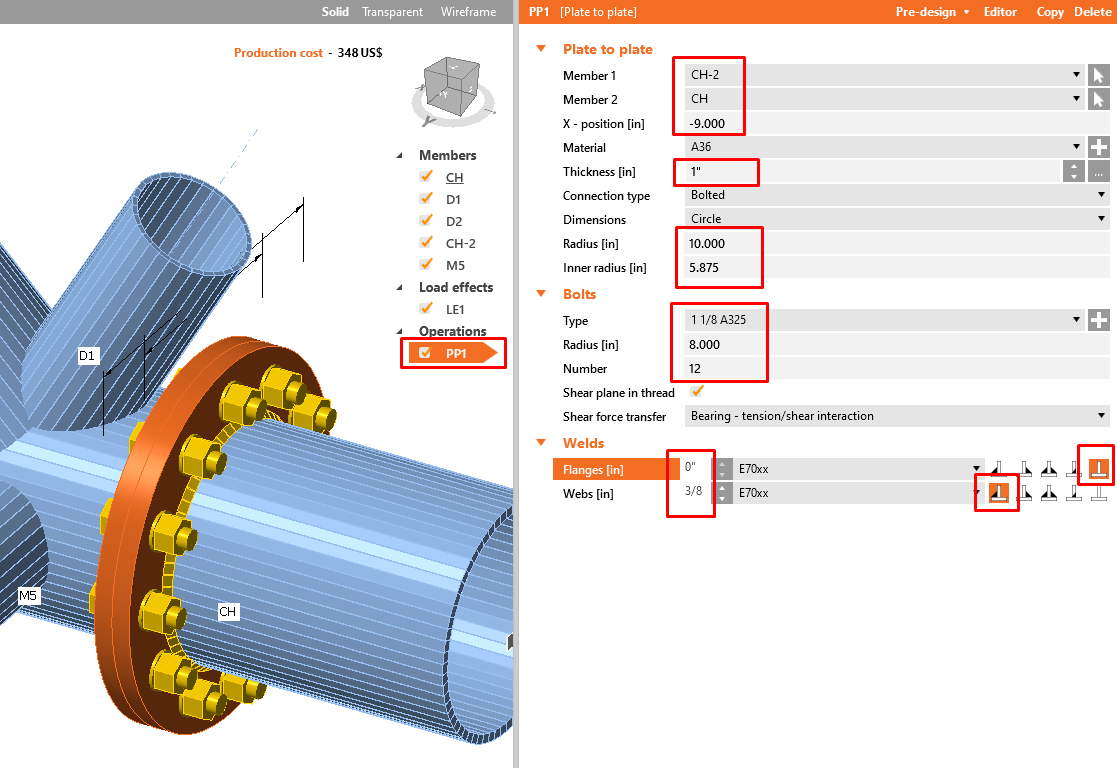Toggle the LE1 load effect checkbox
Screen dimensions: 1117x768
coord(427,309)
